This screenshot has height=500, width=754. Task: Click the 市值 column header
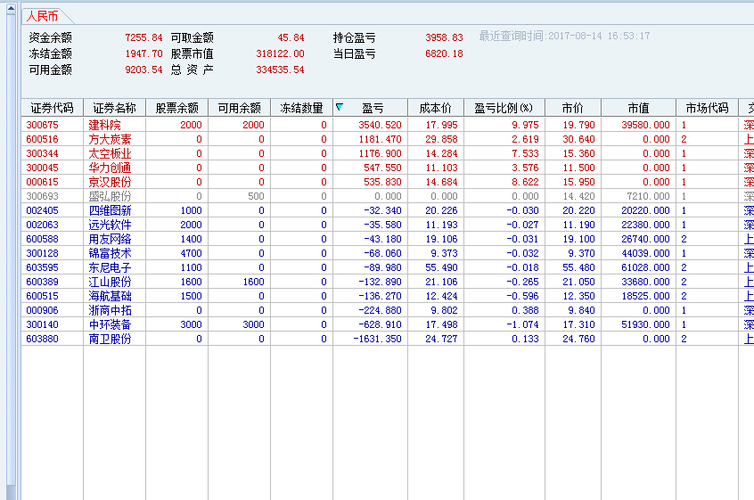(x=639, y=108)
